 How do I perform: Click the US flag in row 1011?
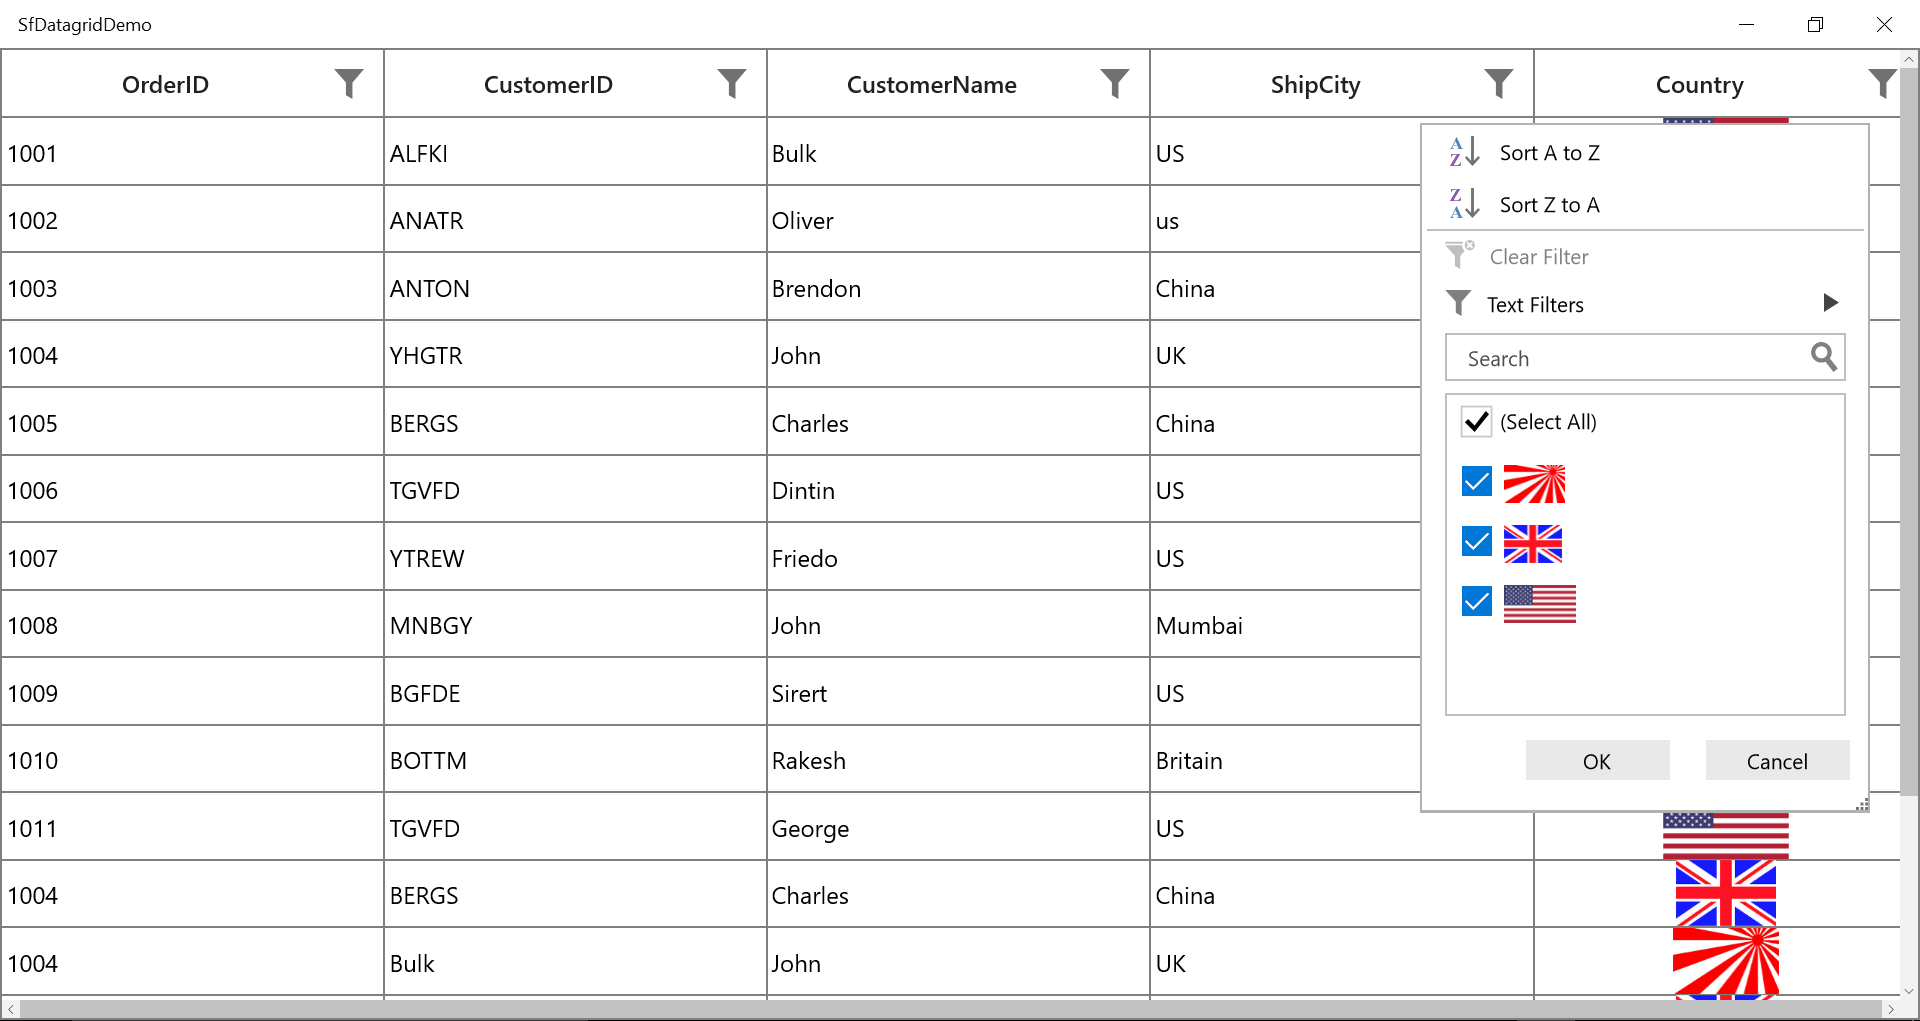pos(1726,836)
